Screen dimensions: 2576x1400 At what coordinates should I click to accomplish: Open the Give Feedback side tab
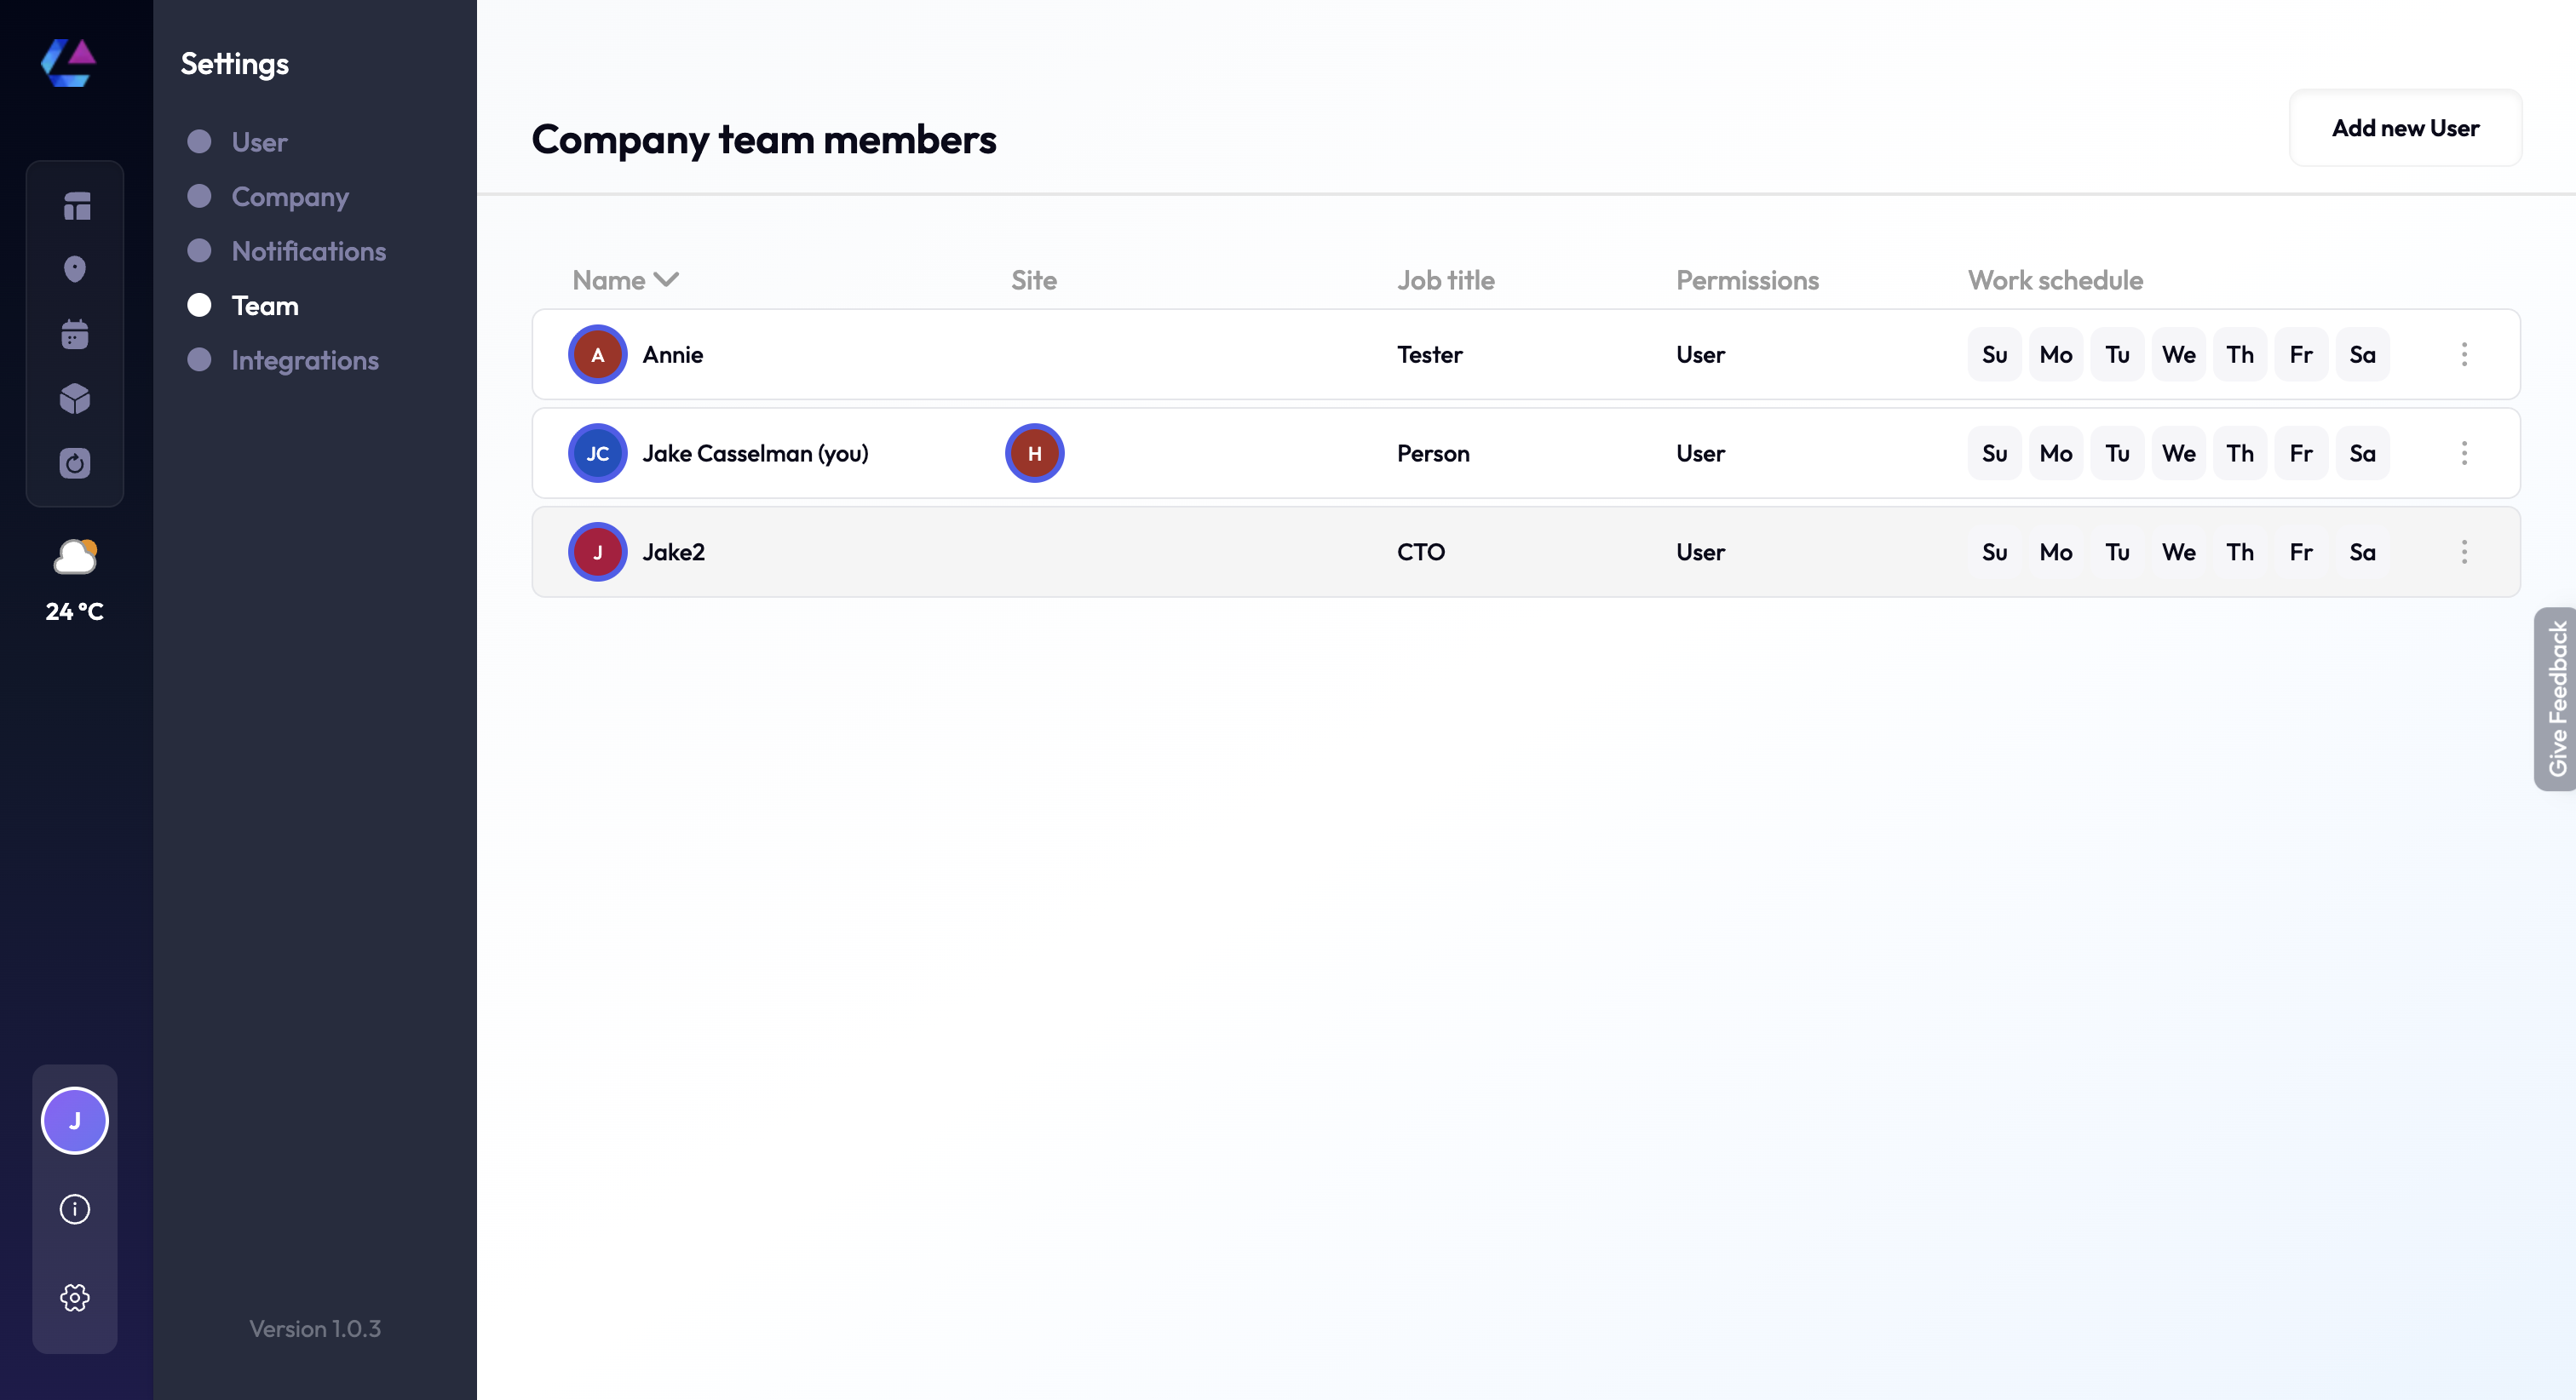[x=2556, y=698]
